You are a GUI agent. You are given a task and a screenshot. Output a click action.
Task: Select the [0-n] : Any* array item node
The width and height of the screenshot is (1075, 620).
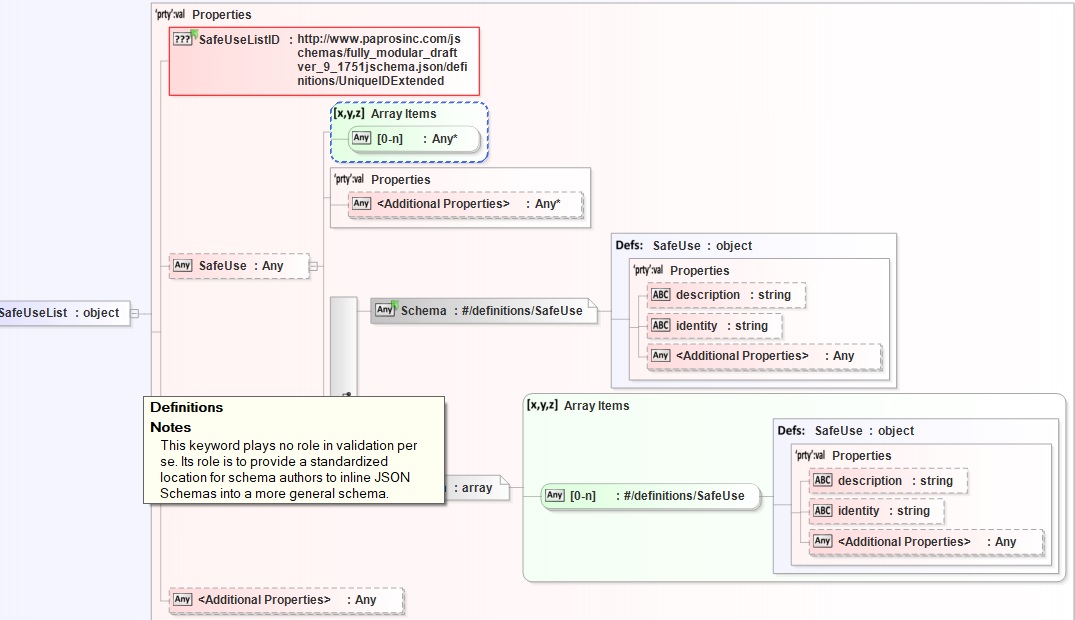[415, 139]
